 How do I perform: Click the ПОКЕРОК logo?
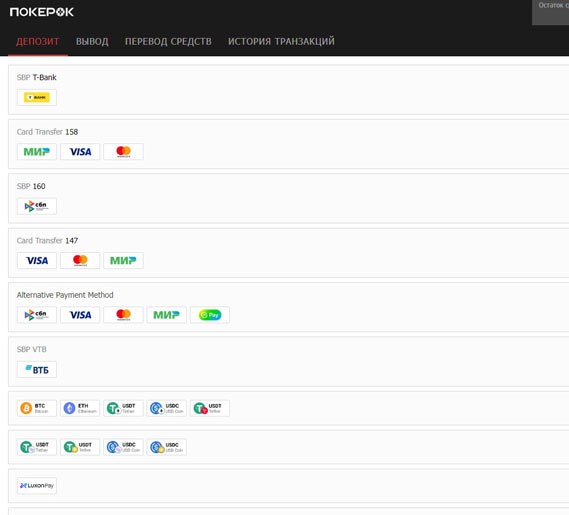click(x=41, y=12)
